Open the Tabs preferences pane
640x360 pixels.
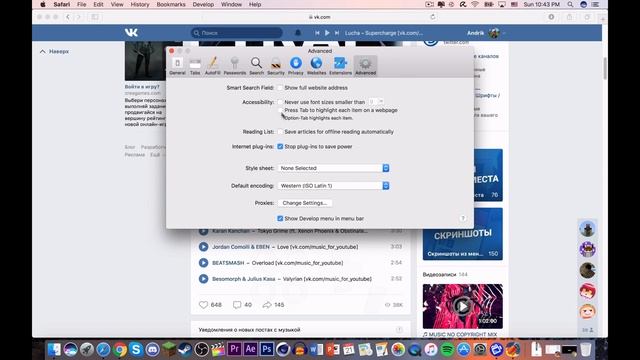pos(195,66)
